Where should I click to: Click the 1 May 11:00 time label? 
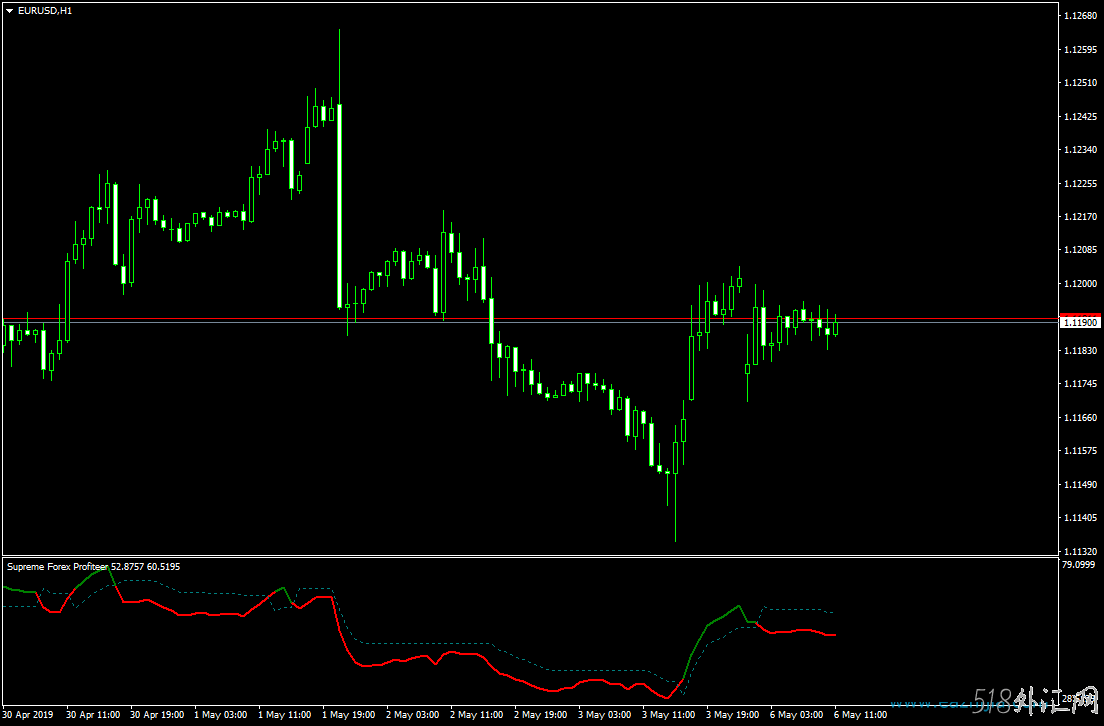pyautogui.click(x=285, y=715)
